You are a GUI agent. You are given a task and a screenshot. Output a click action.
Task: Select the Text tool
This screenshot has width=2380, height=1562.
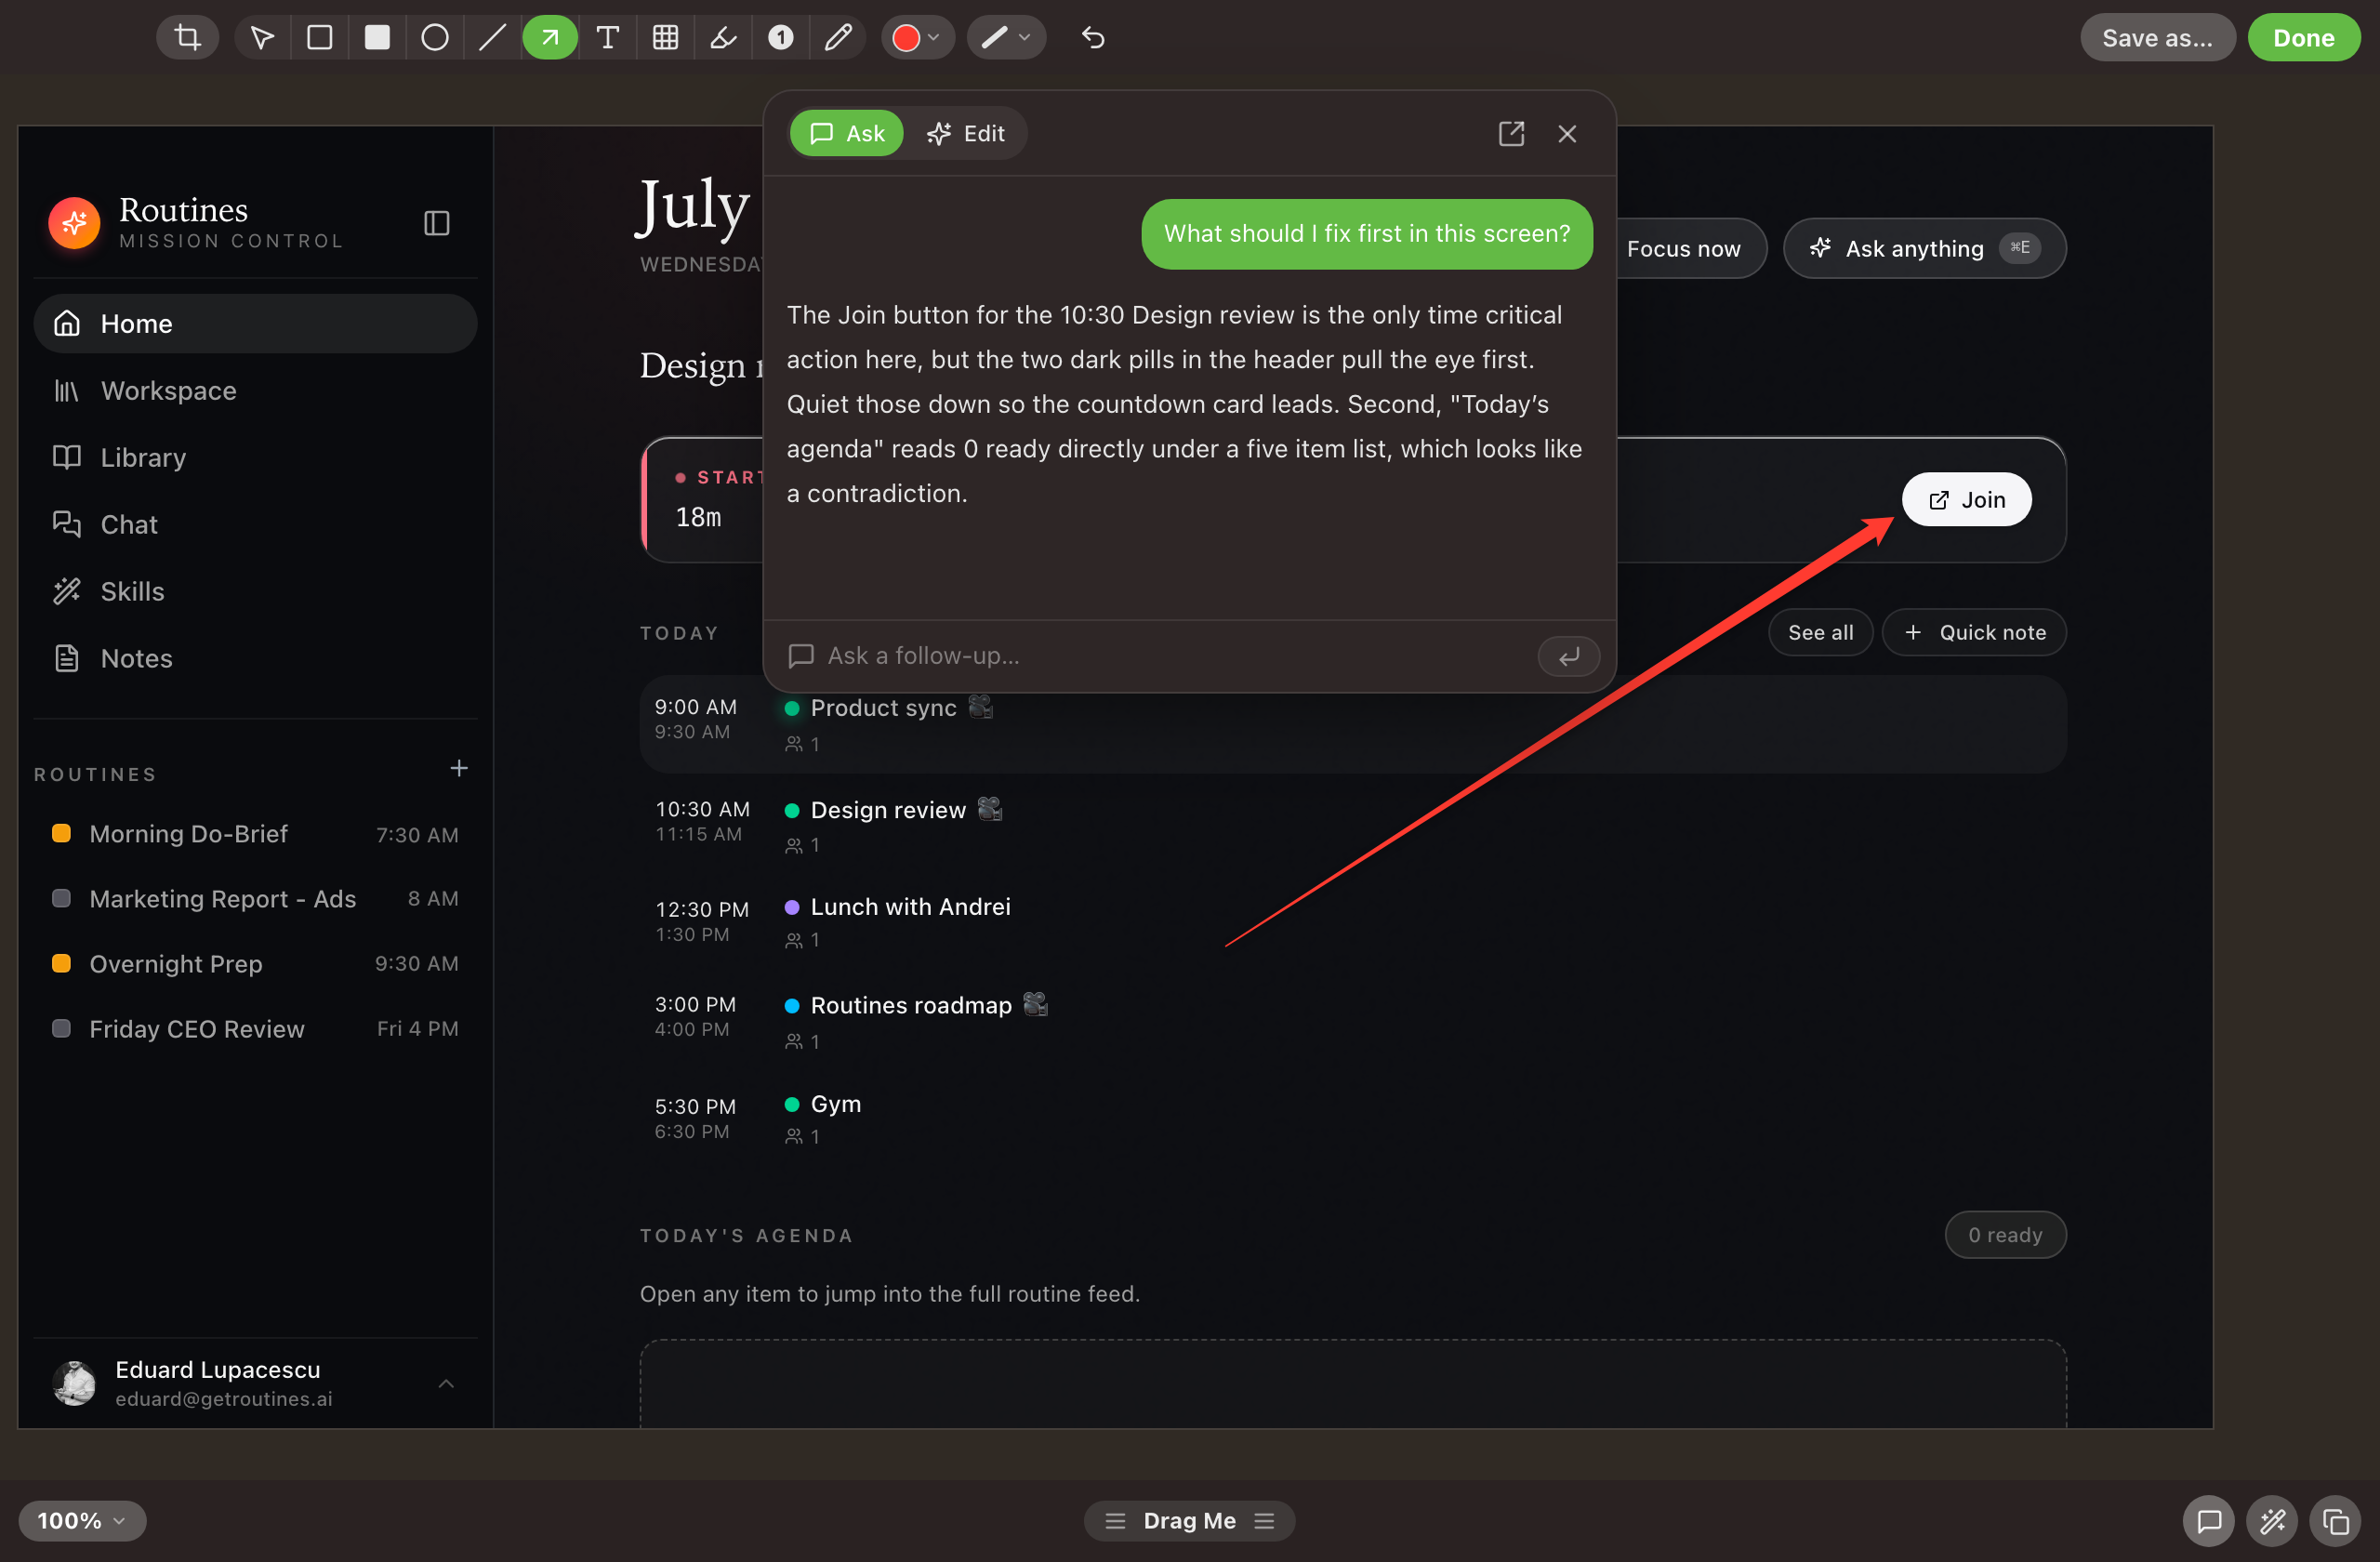click(x=607, y=38)
